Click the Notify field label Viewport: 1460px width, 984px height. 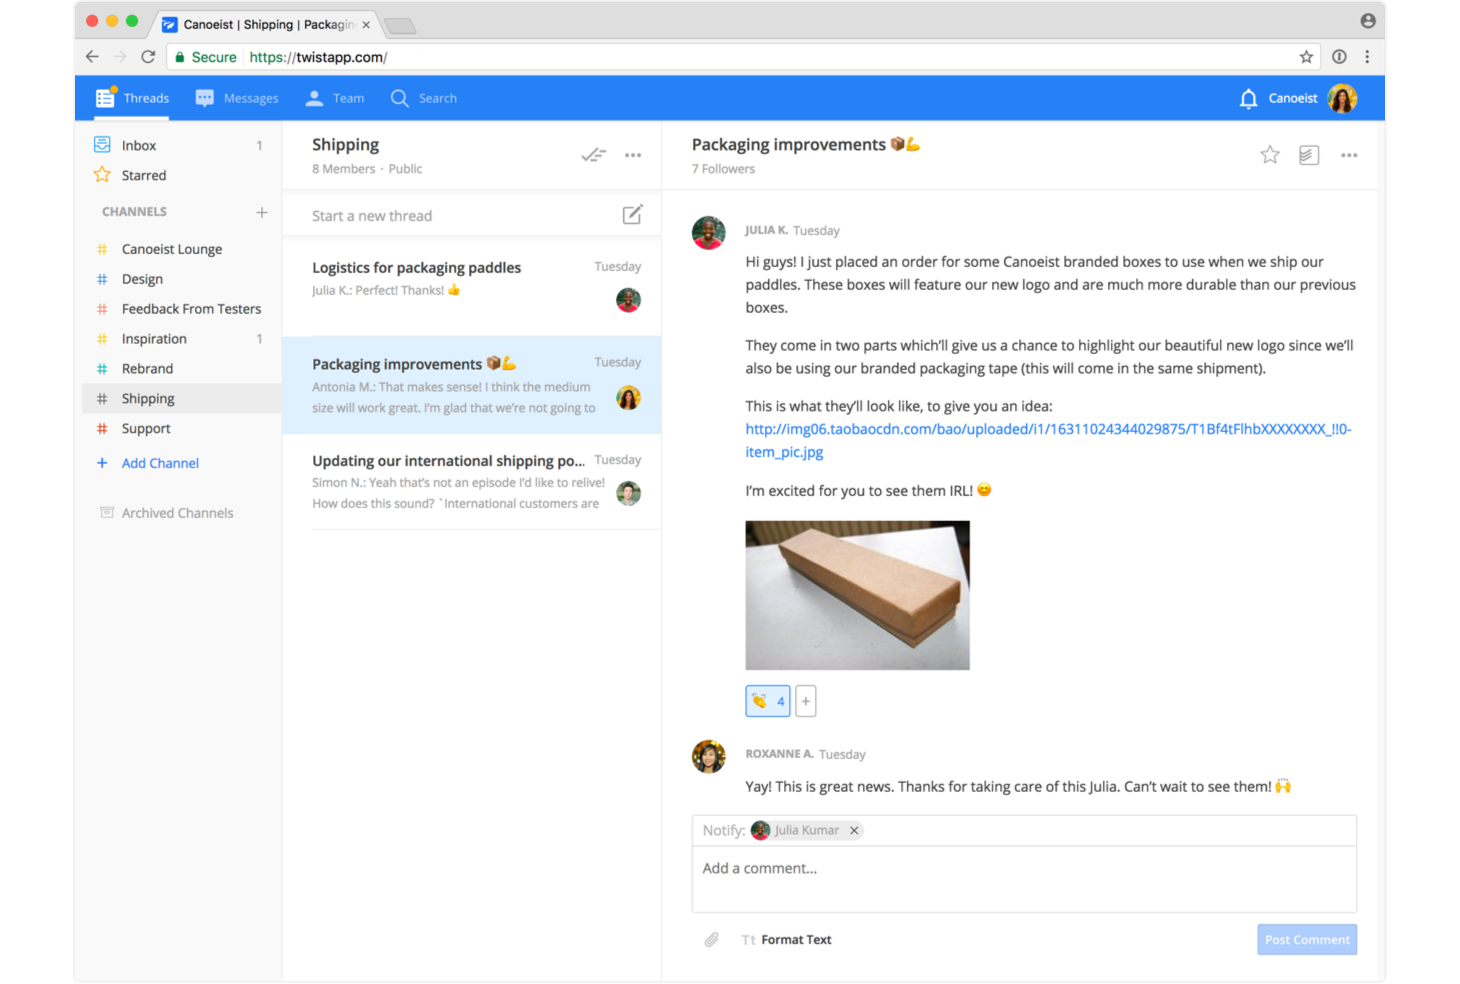pyautogui.click(x=723, y=830)
